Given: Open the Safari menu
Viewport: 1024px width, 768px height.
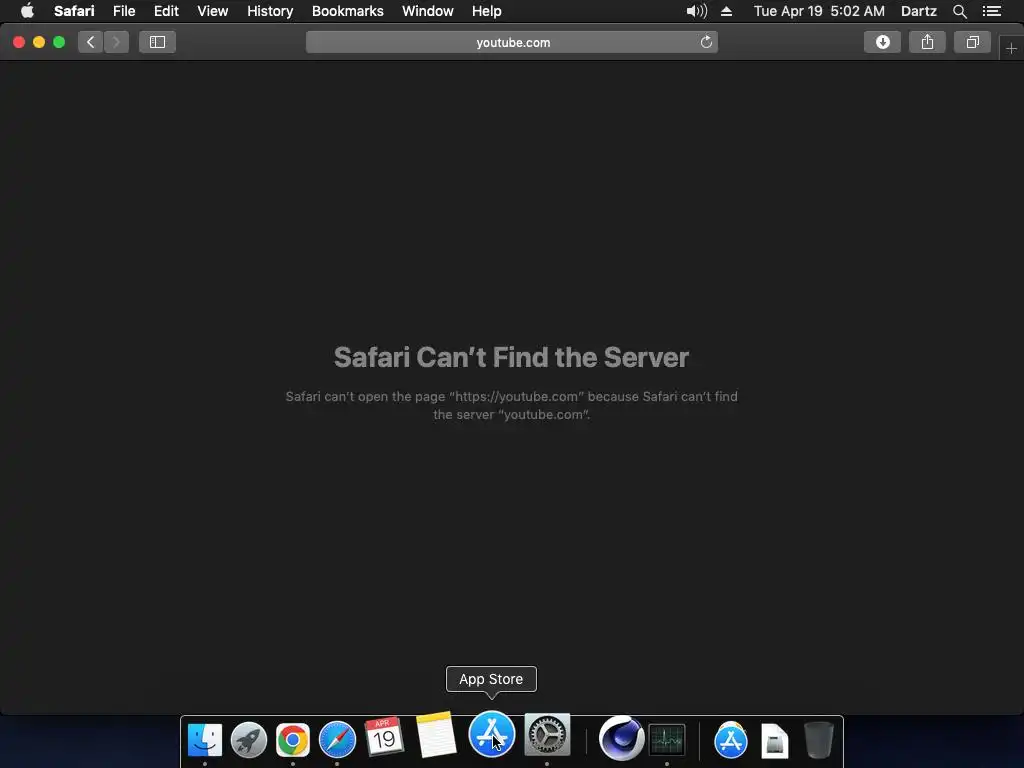Looking at the screenshot, I should 74,11.
